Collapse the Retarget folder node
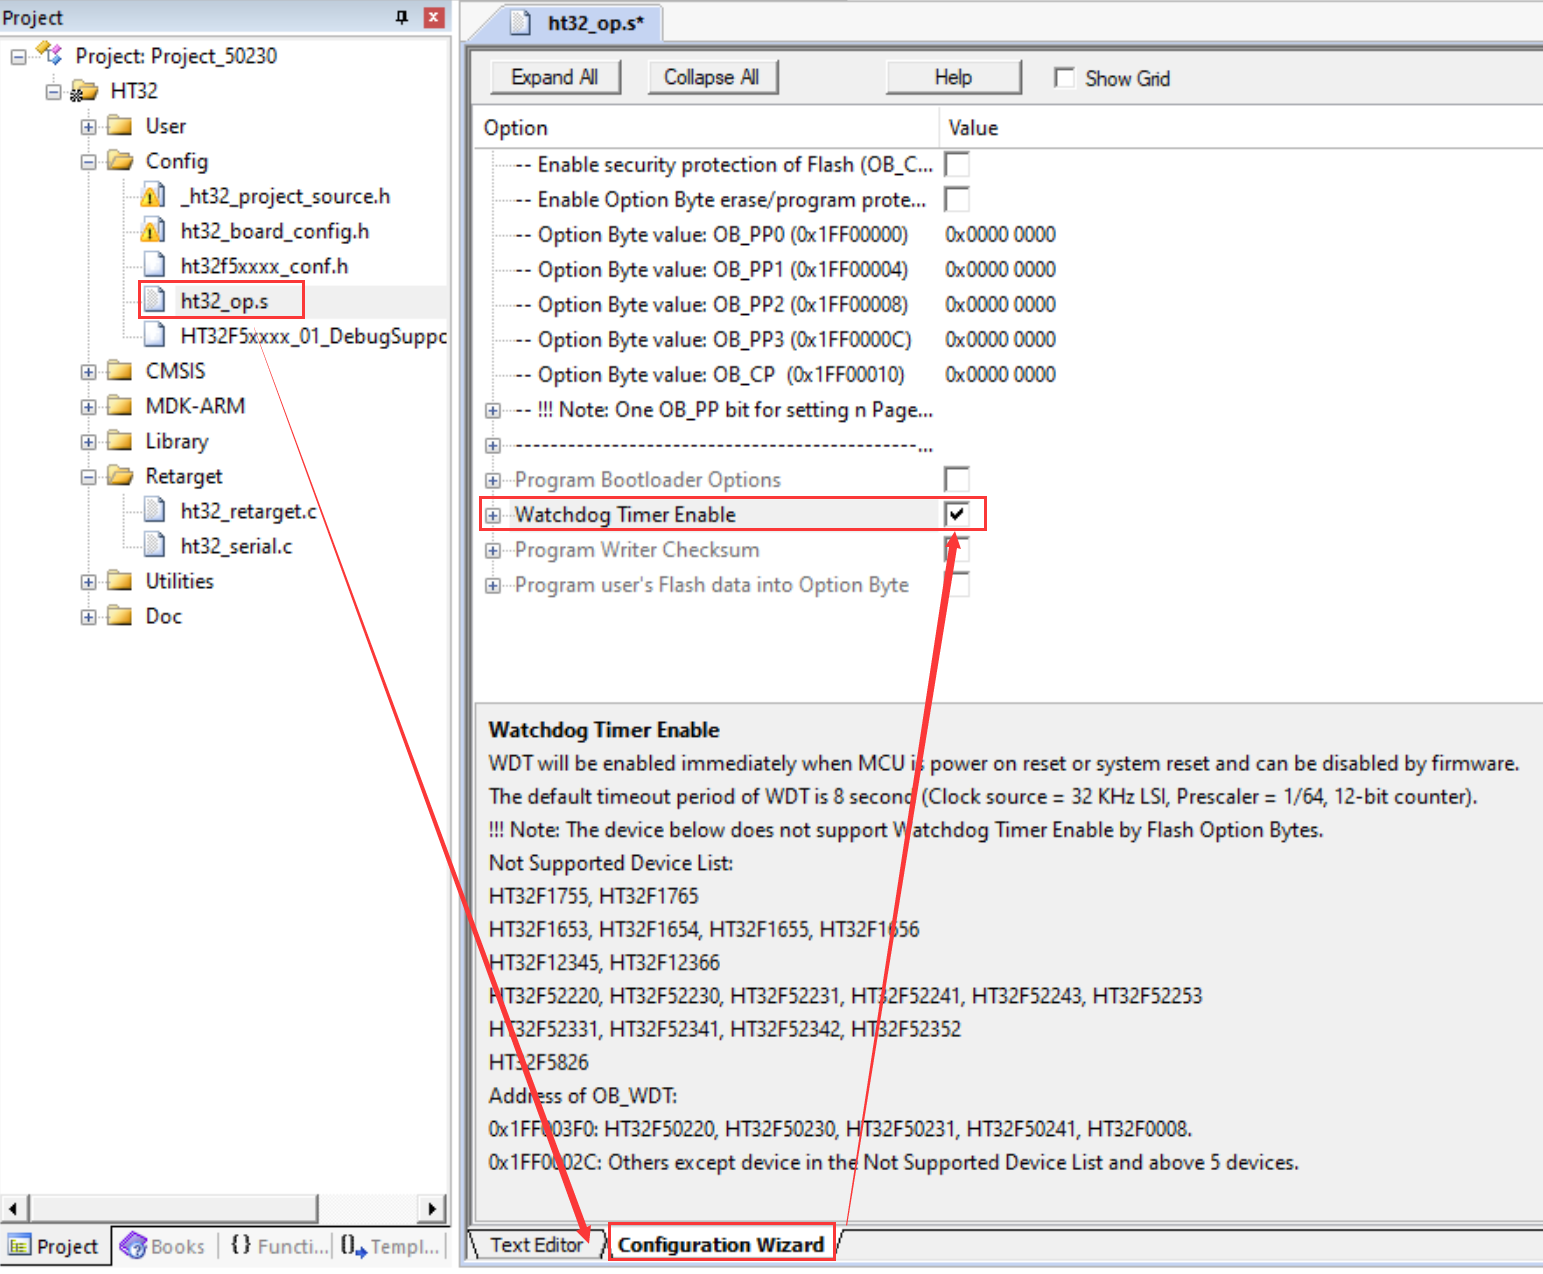Image resolution: width=1543 pixels, height=1274 pixels. (x=89, y=476)
